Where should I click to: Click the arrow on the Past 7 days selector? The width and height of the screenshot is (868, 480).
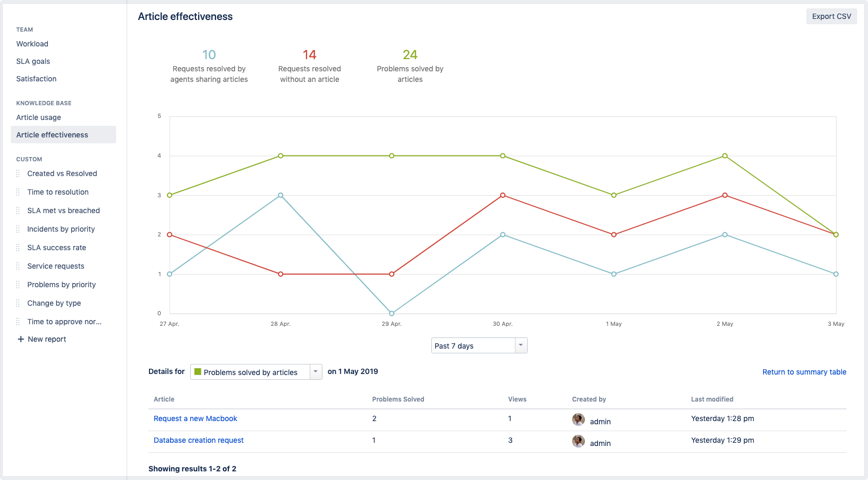tap(520, 346)
